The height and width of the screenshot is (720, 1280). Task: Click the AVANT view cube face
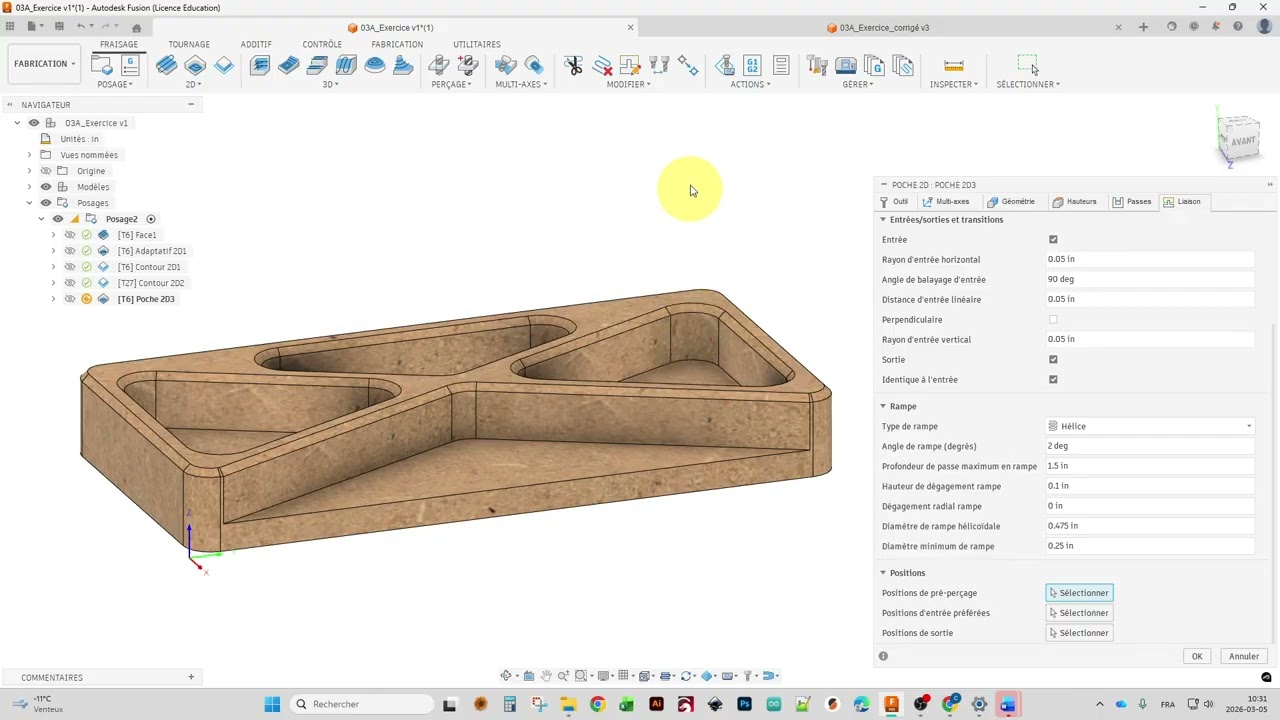point(1242,141)
